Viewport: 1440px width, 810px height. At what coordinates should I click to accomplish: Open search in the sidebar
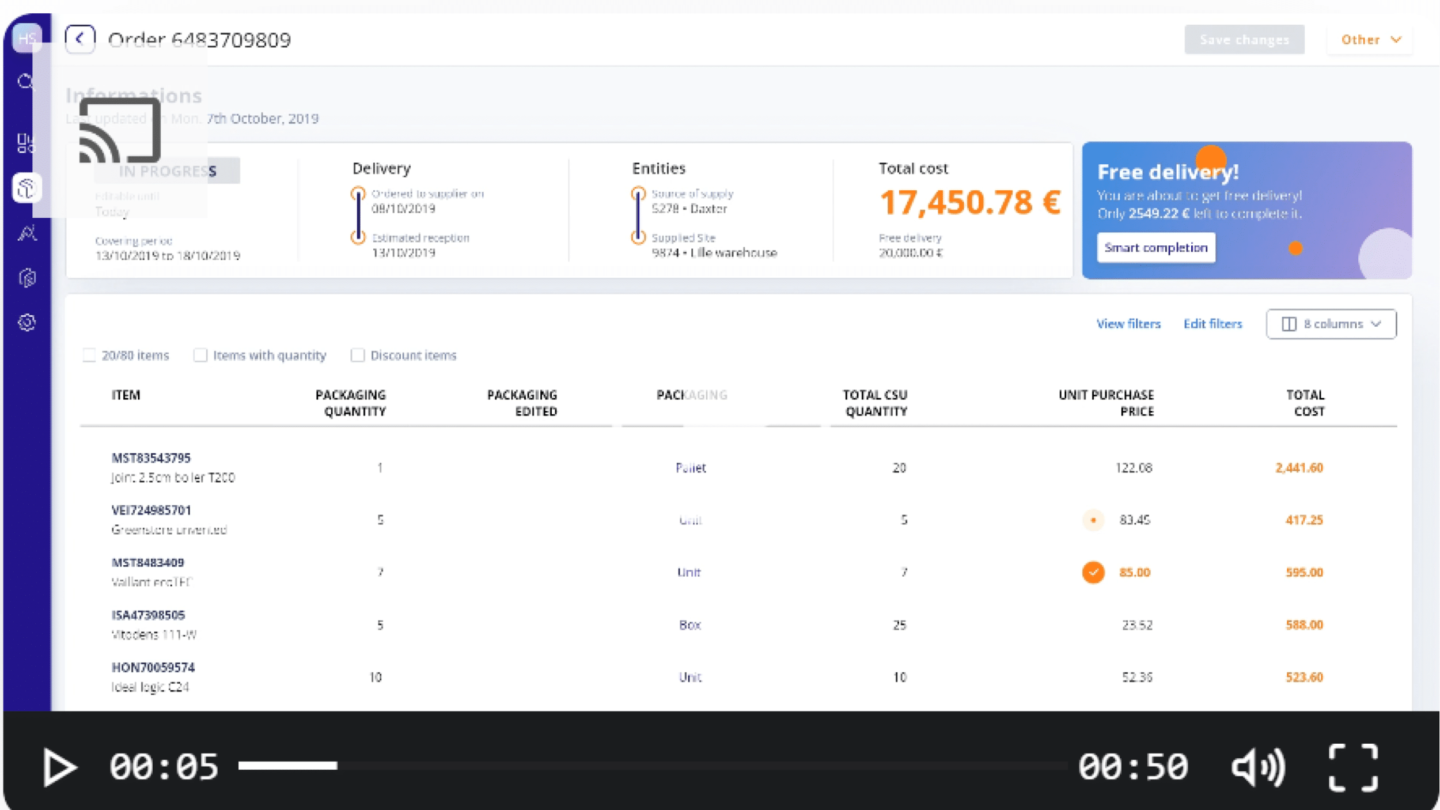click(x=27, y=82)
